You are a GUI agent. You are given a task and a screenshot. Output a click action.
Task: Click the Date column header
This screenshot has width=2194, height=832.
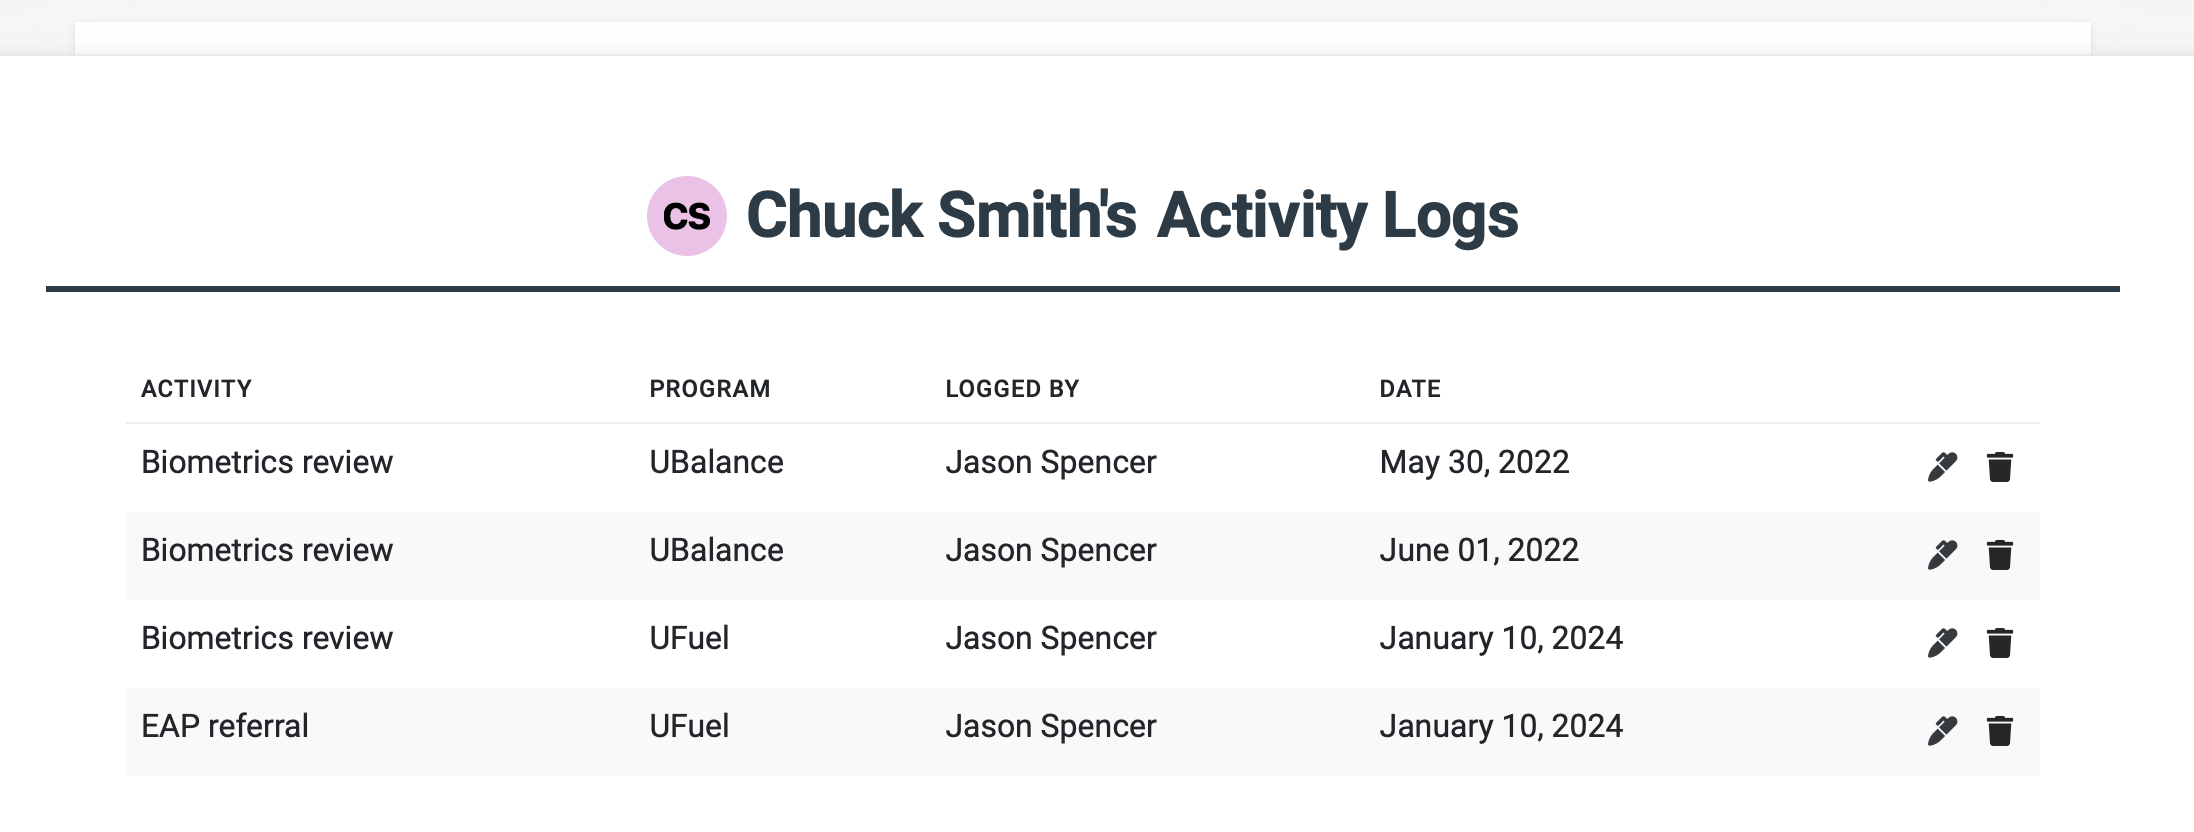tap(1410, 389)
